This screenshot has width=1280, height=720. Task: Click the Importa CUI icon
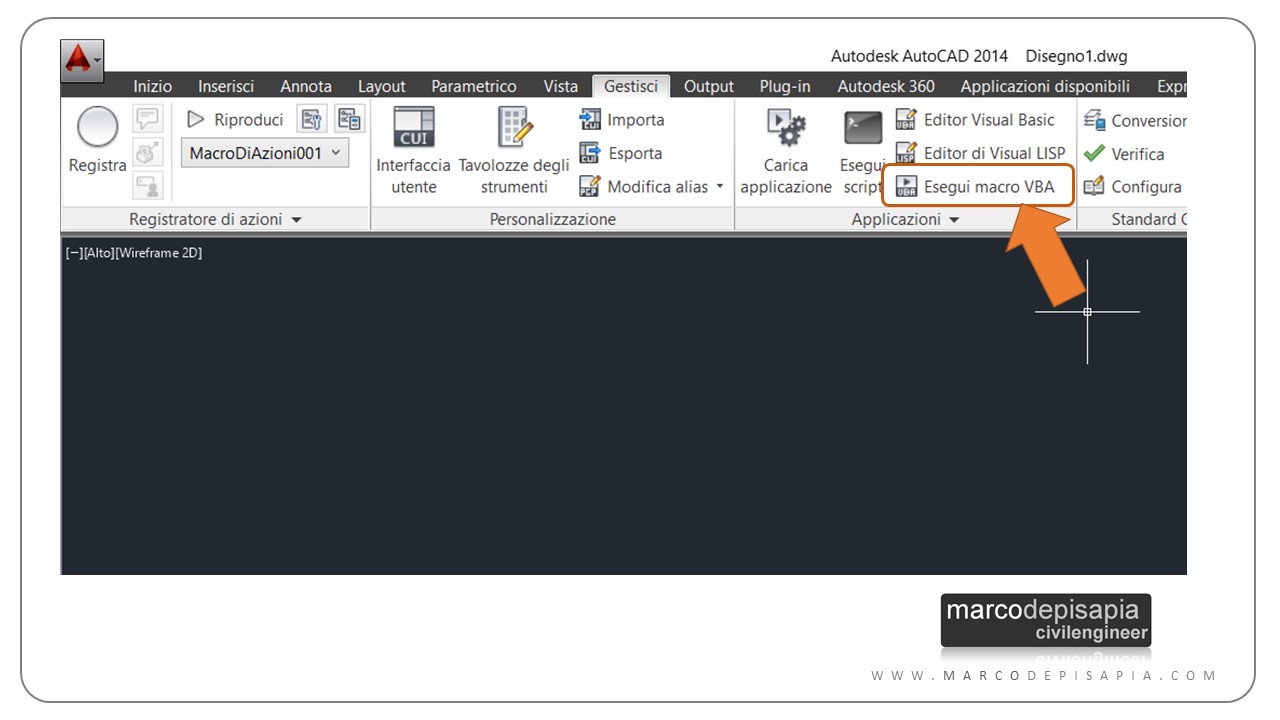point(590,120)
